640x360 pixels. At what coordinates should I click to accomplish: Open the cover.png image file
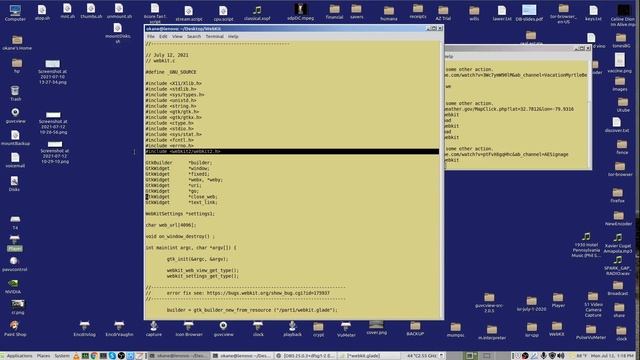(x=376, y=327)
